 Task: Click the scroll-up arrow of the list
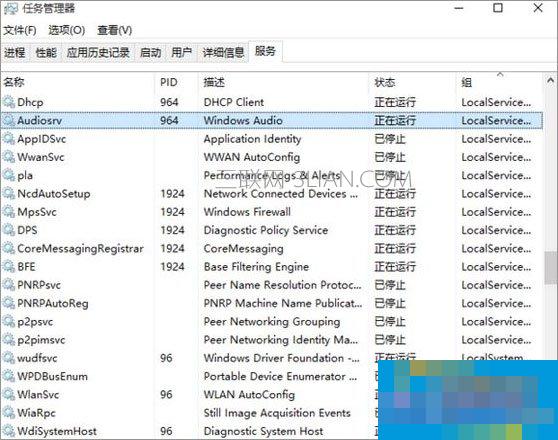551,81
